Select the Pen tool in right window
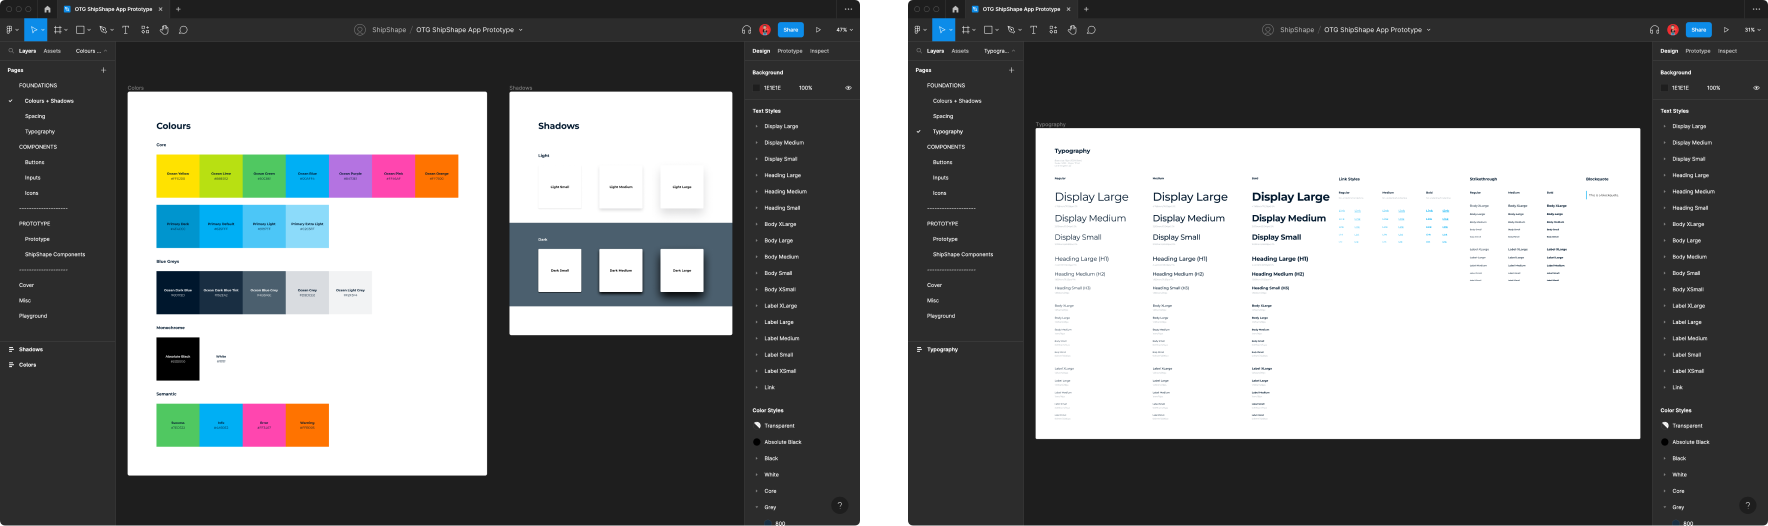 point(1010,30)
